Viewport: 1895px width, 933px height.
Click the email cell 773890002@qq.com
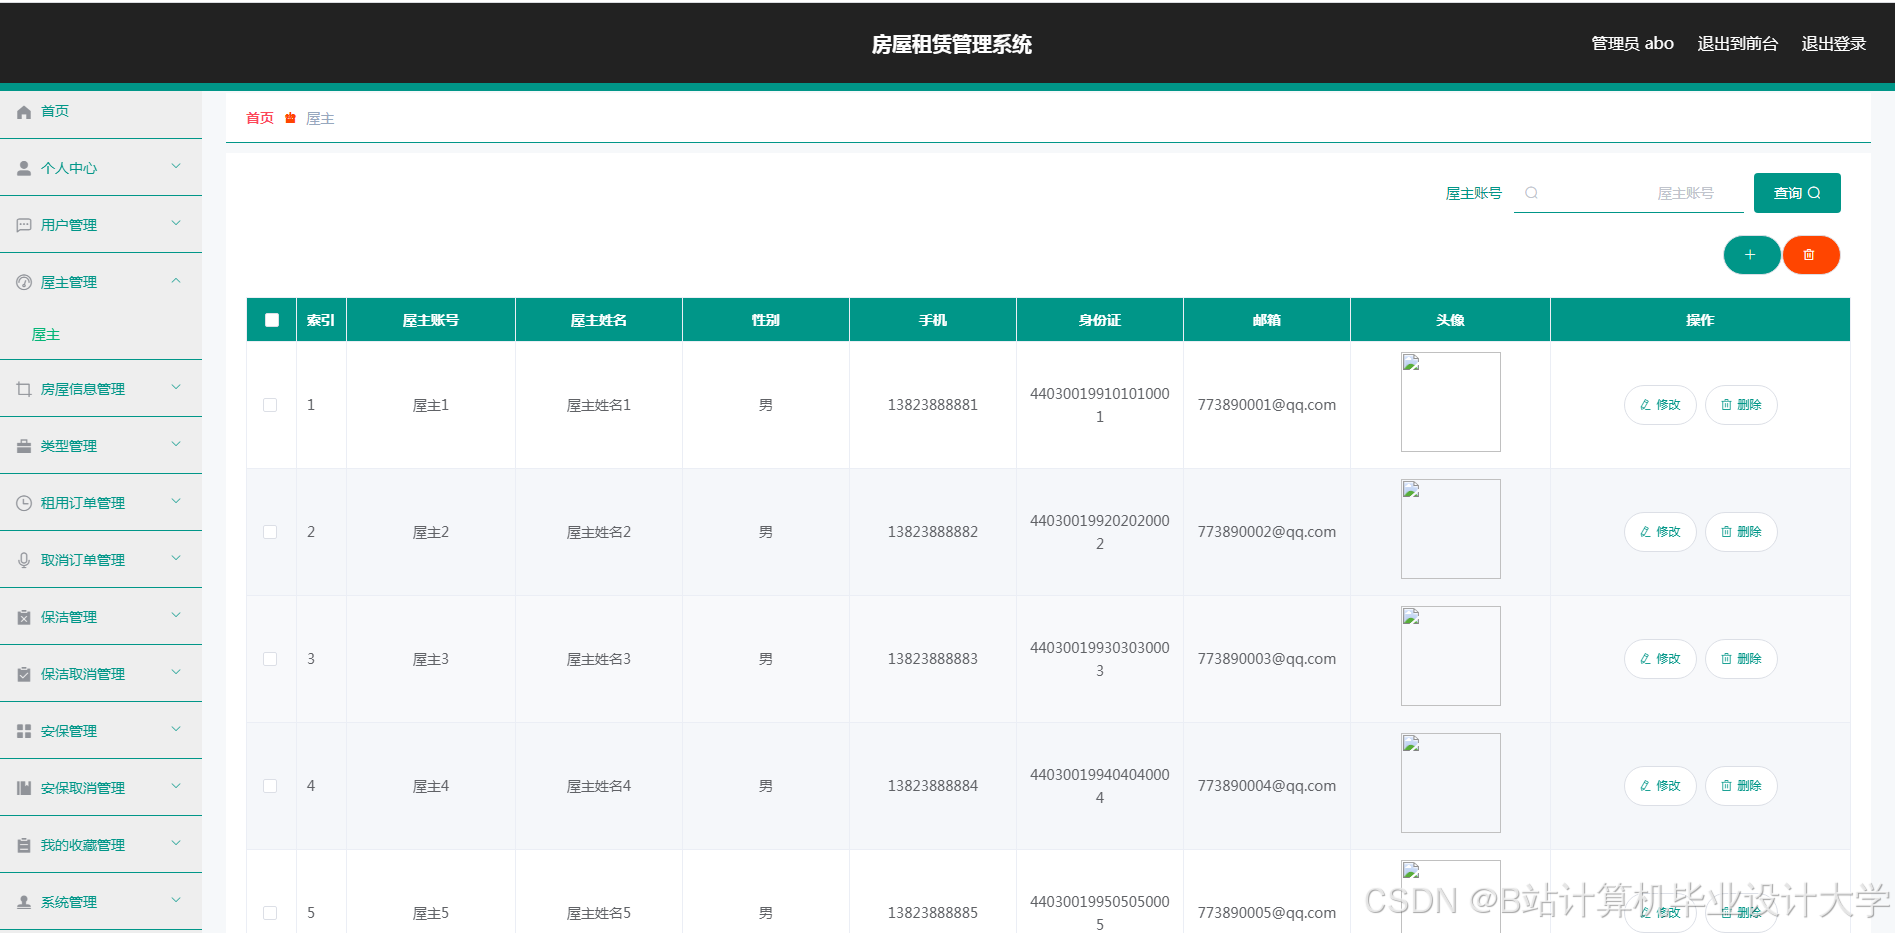coord(1267,532)
